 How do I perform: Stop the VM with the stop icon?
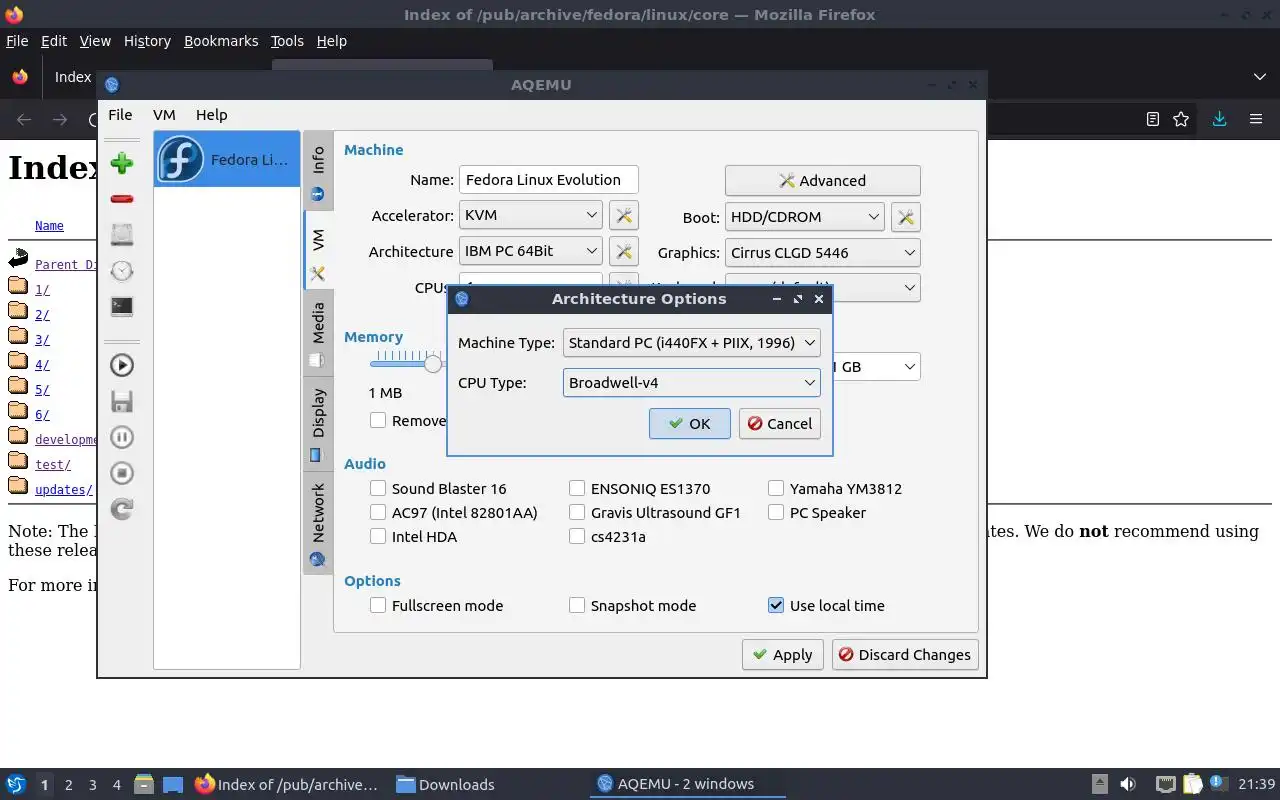pos(122,473)
